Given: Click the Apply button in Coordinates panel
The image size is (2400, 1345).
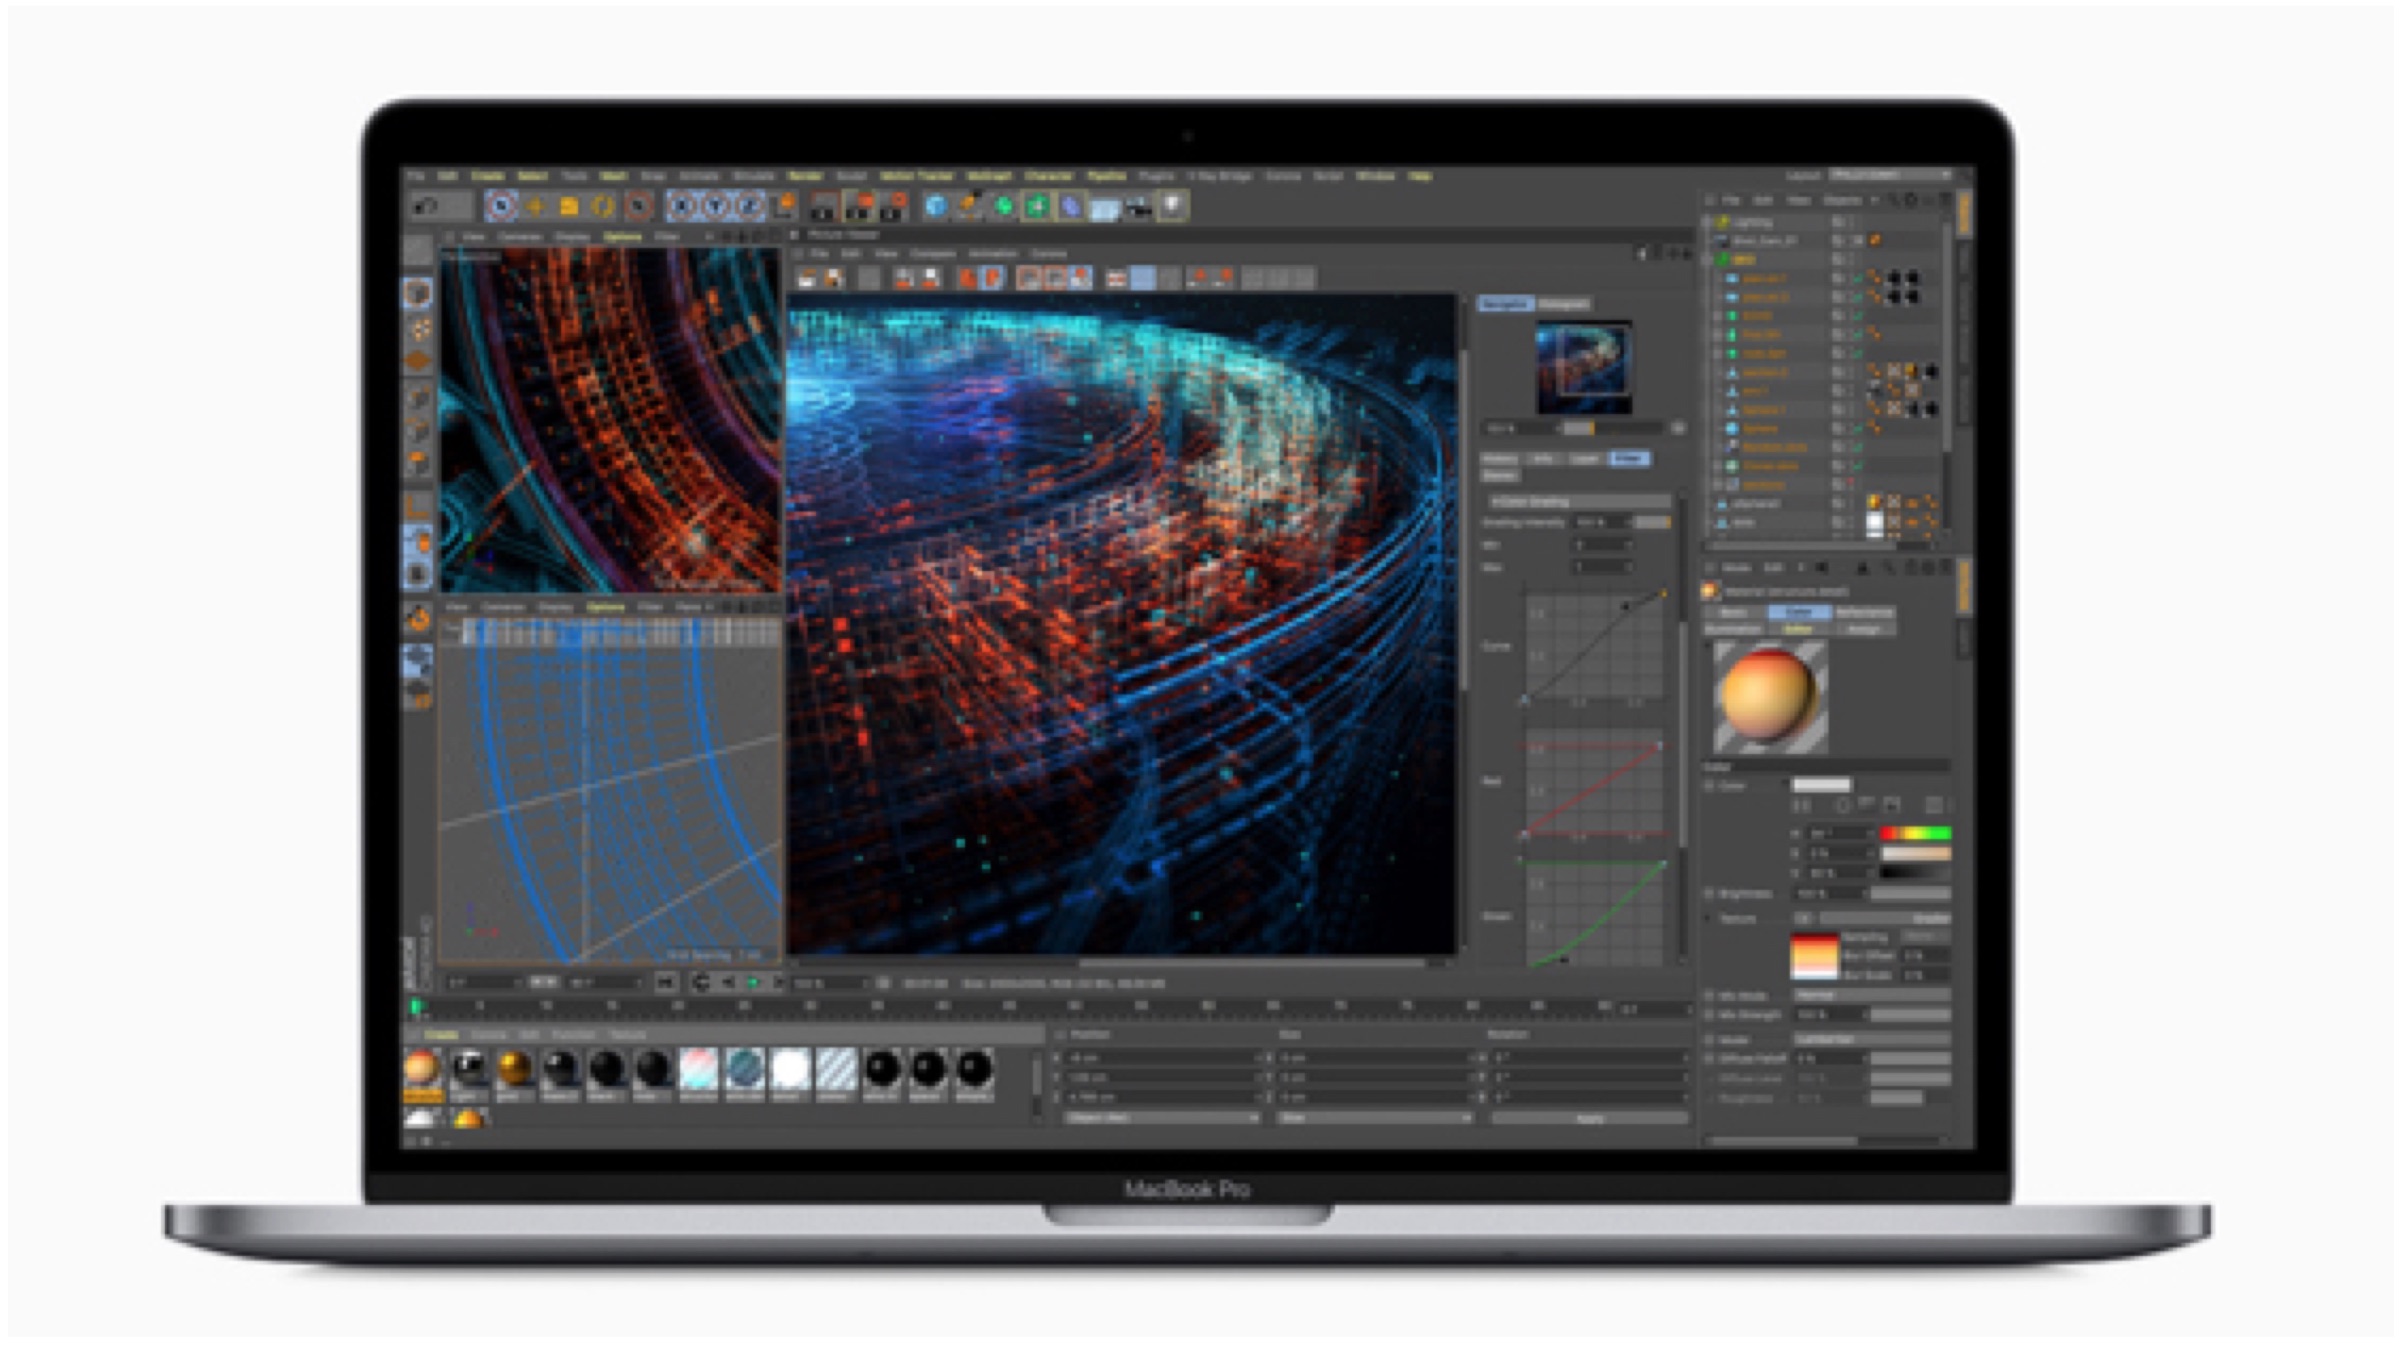Looking at the screenshot, I should pyautogui.click(x=1589, y=1118).
